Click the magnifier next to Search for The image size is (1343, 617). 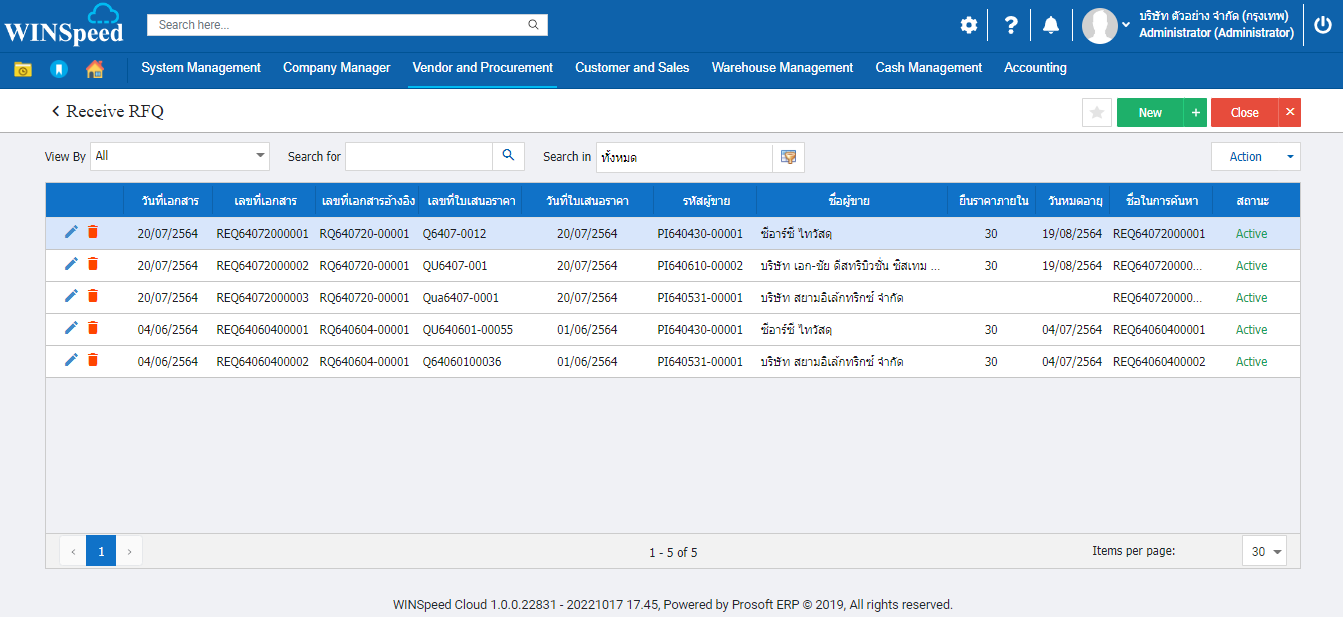(x=508, y=156)
